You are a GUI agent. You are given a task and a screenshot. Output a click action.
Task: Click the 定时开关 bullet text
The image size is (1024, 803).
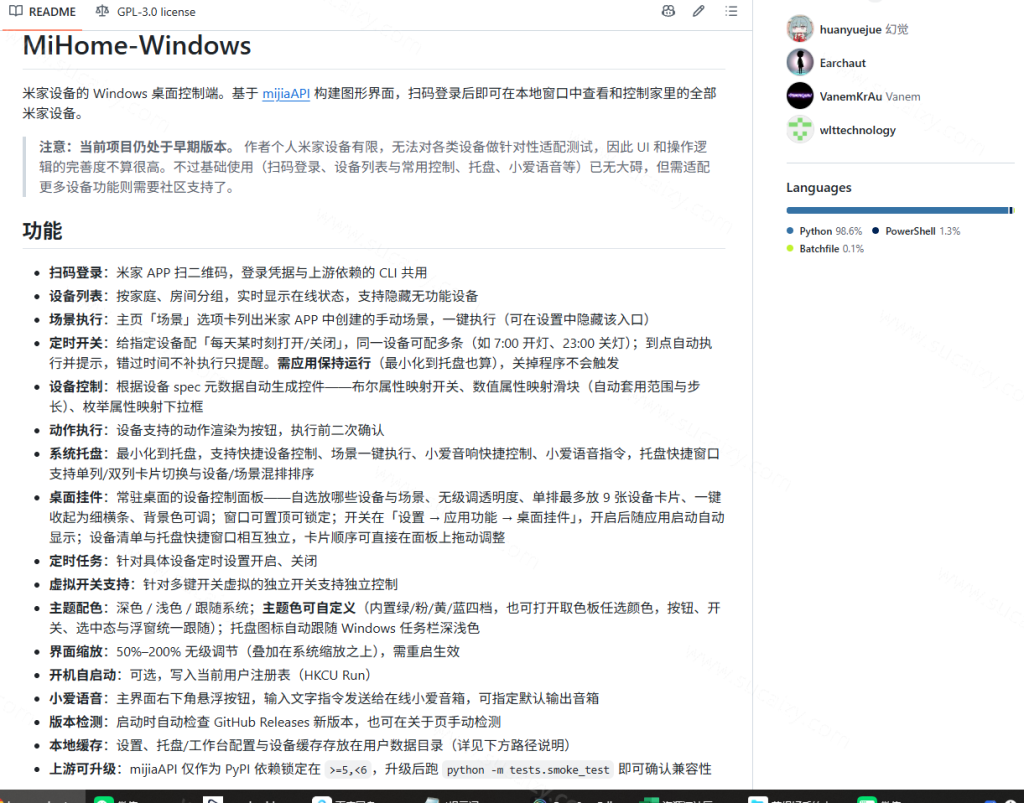pos(381,353)
